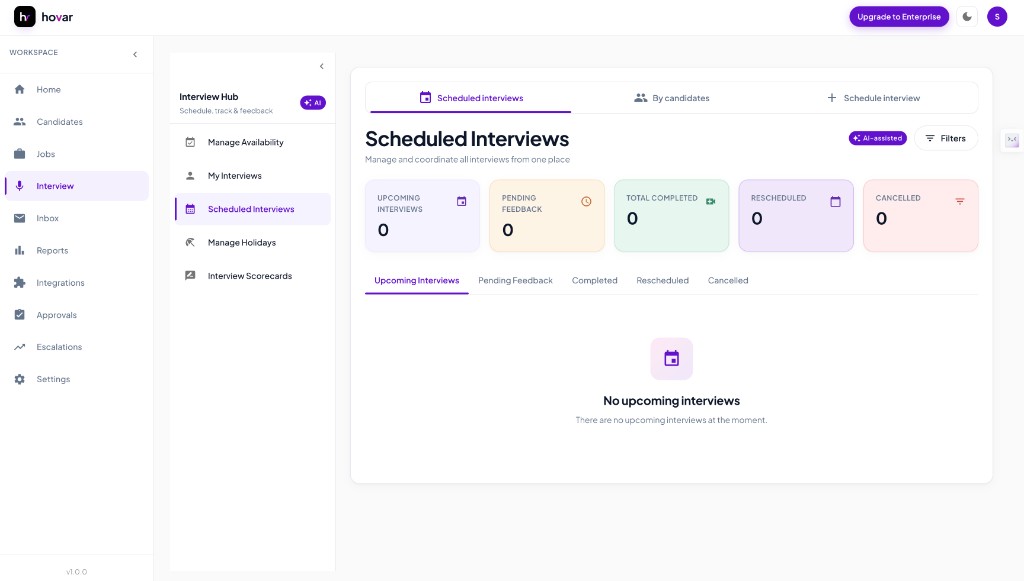Open Inbox from the sidebar
The height and width of the screenshot is (581, 1024).
click(76, 218)
